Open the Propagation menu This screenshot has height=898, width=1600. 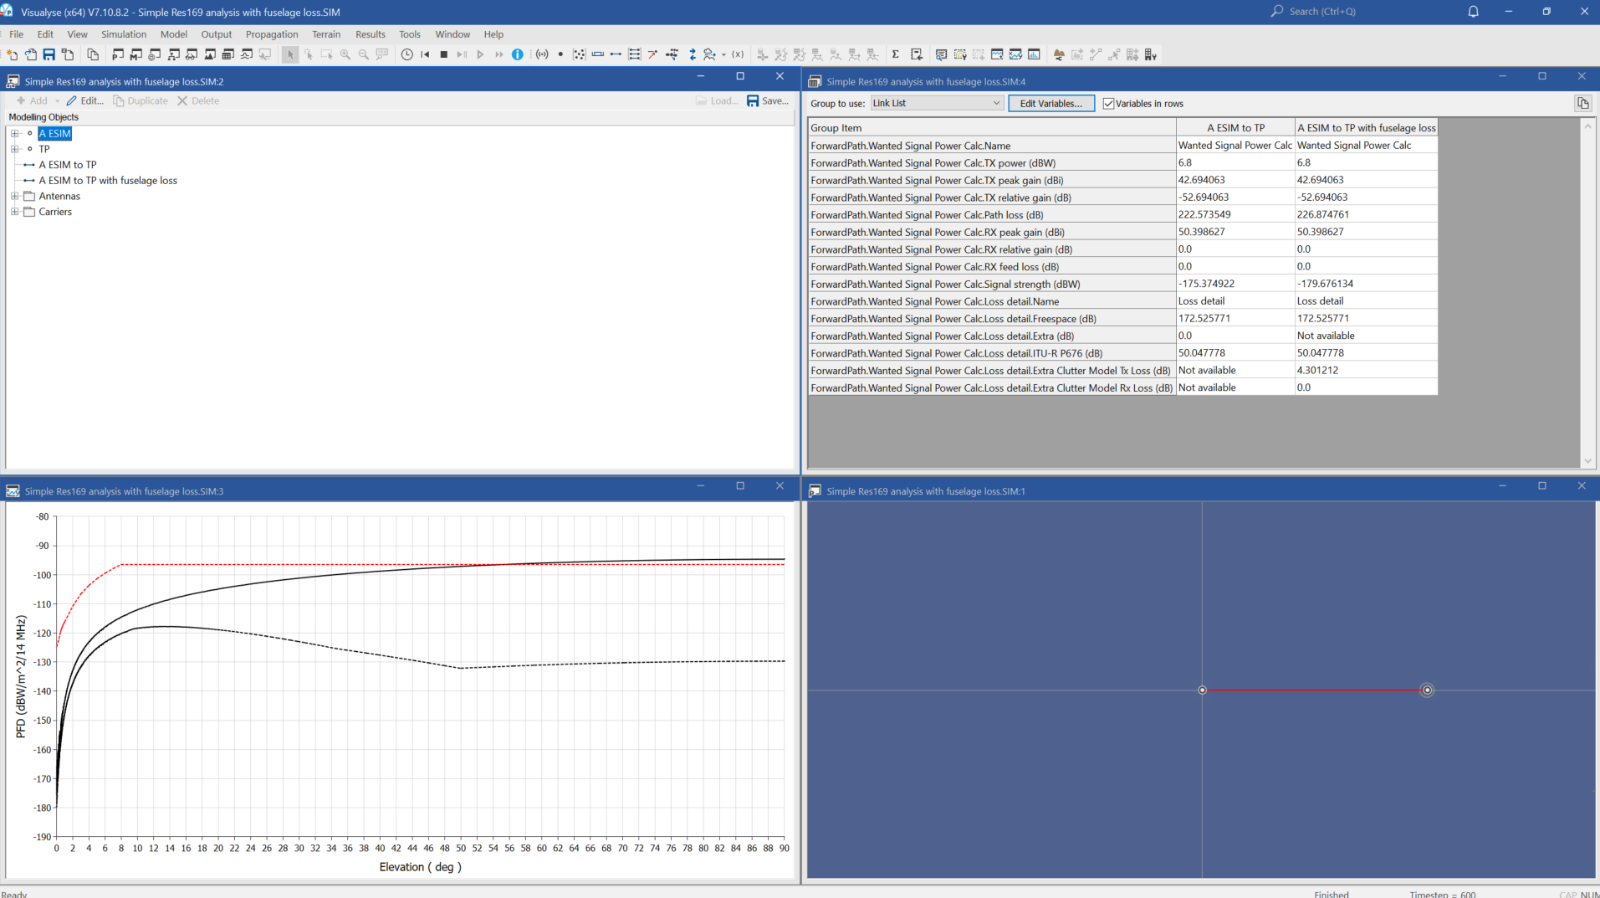[271, 34]
